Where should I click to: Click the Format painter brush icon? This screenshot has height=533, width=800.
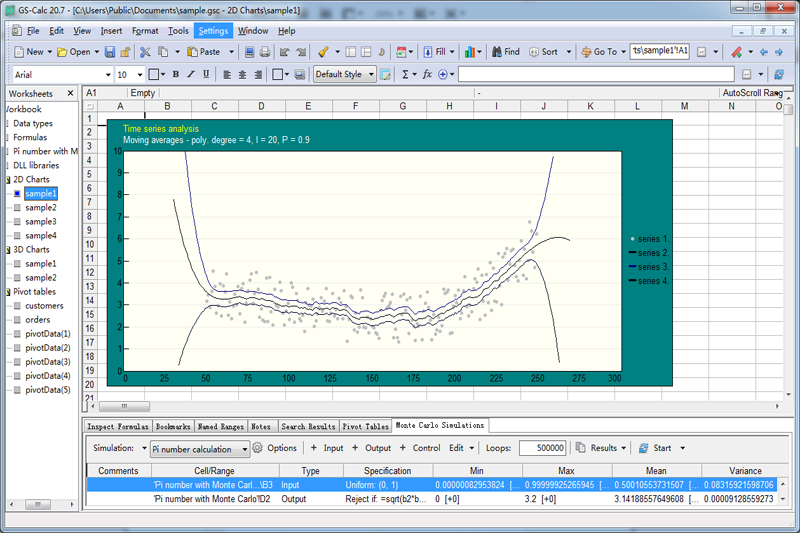point(323,52)
